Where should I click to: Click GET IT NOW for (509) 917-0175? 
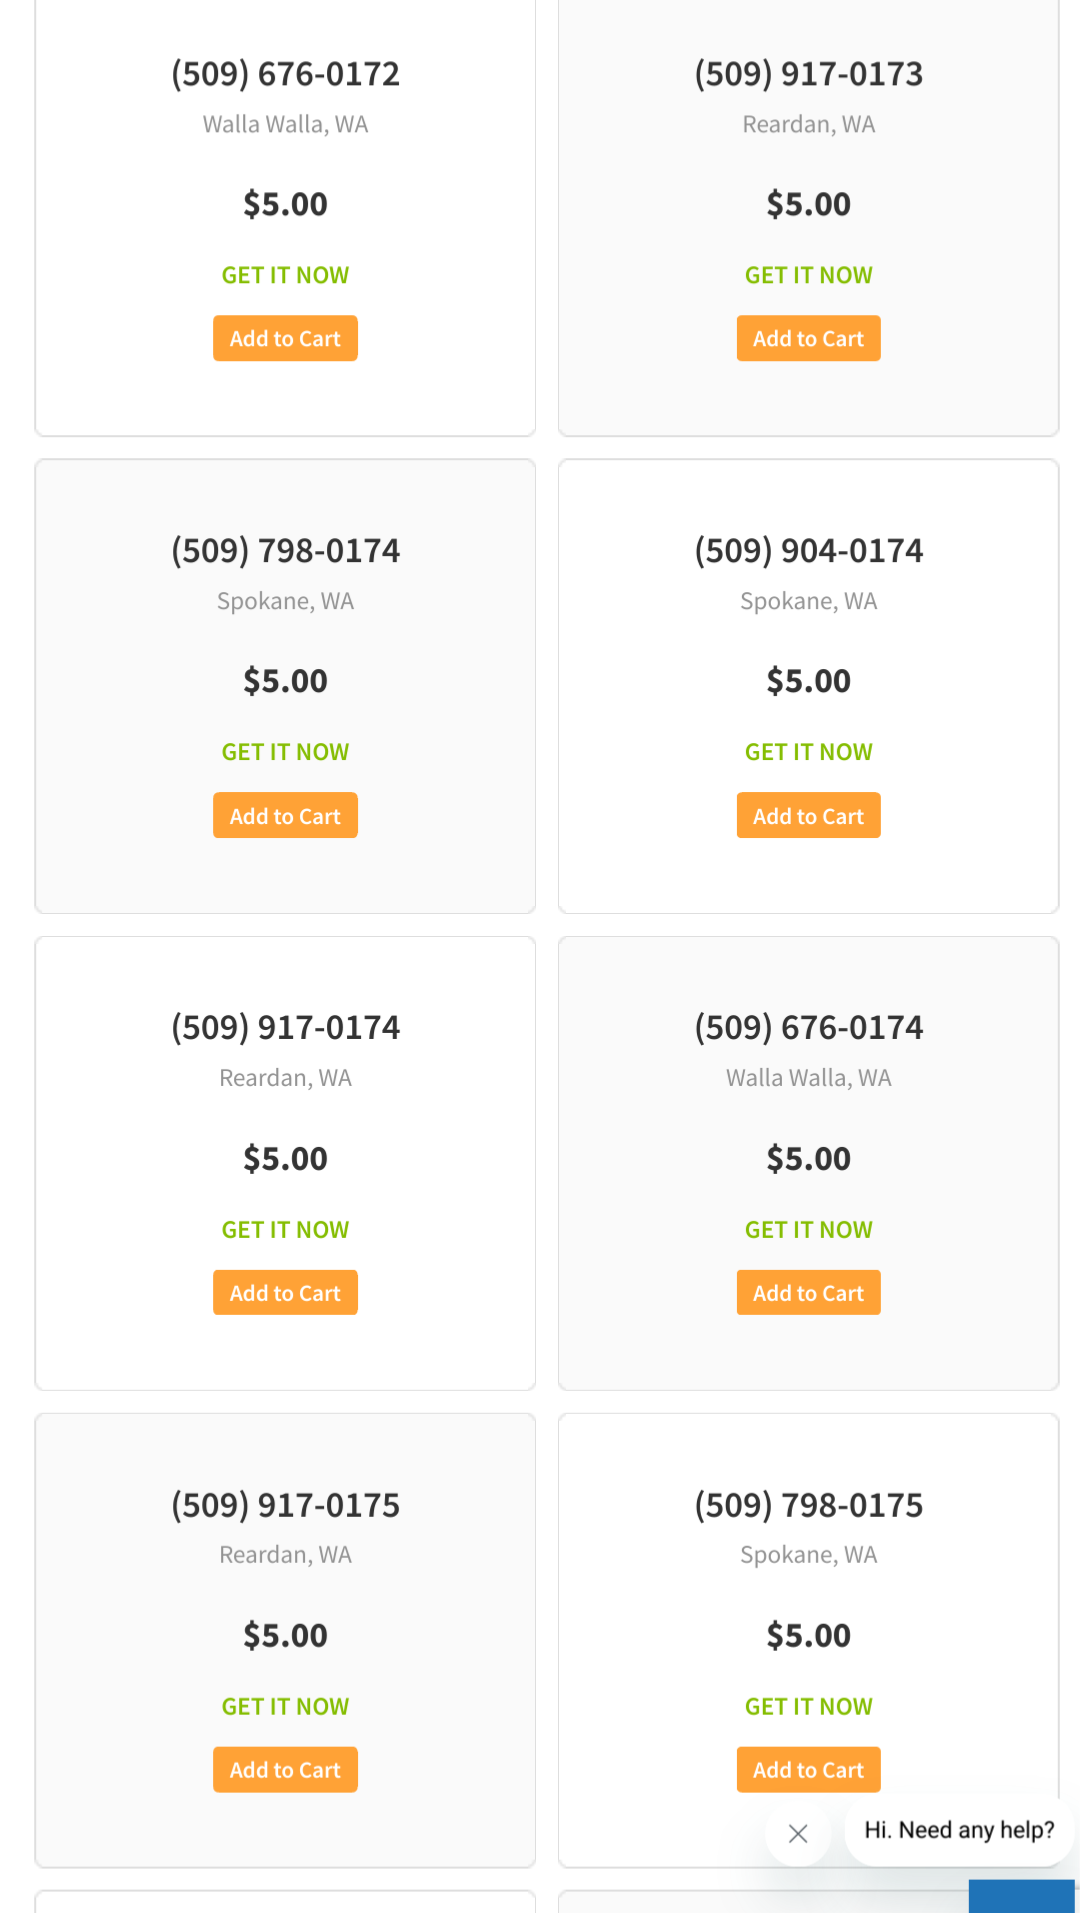285,1707
